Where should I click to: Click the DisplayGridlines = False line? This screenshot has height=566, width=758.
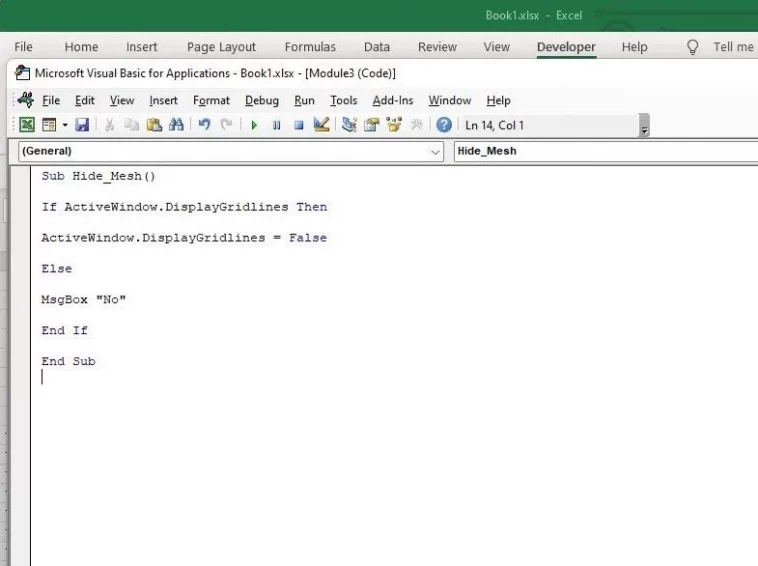[x=184, y=238]
